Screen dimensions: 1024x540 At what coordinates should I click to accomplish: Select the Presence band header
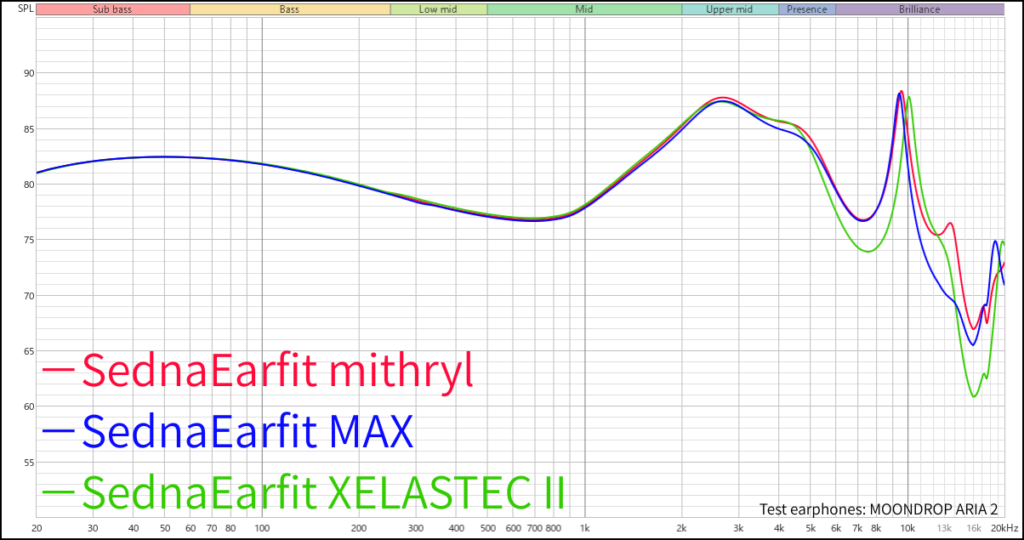807,9
